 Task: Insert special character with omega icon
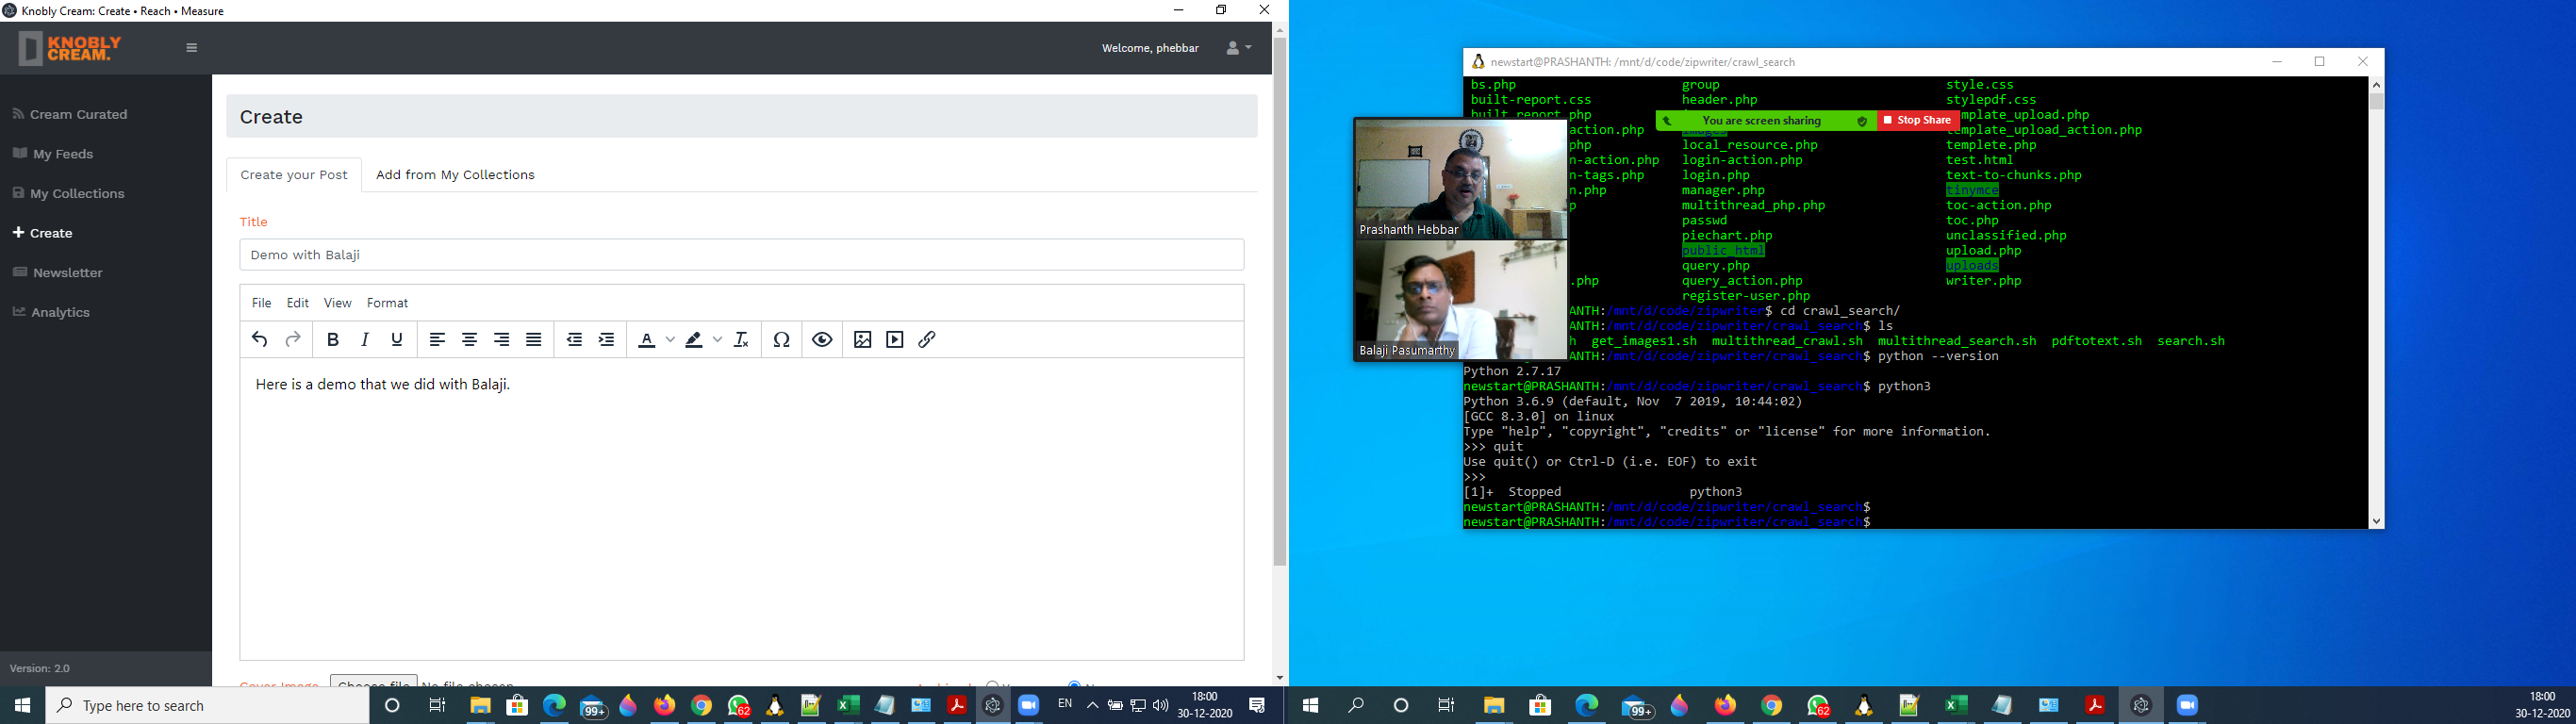(782, 340)
